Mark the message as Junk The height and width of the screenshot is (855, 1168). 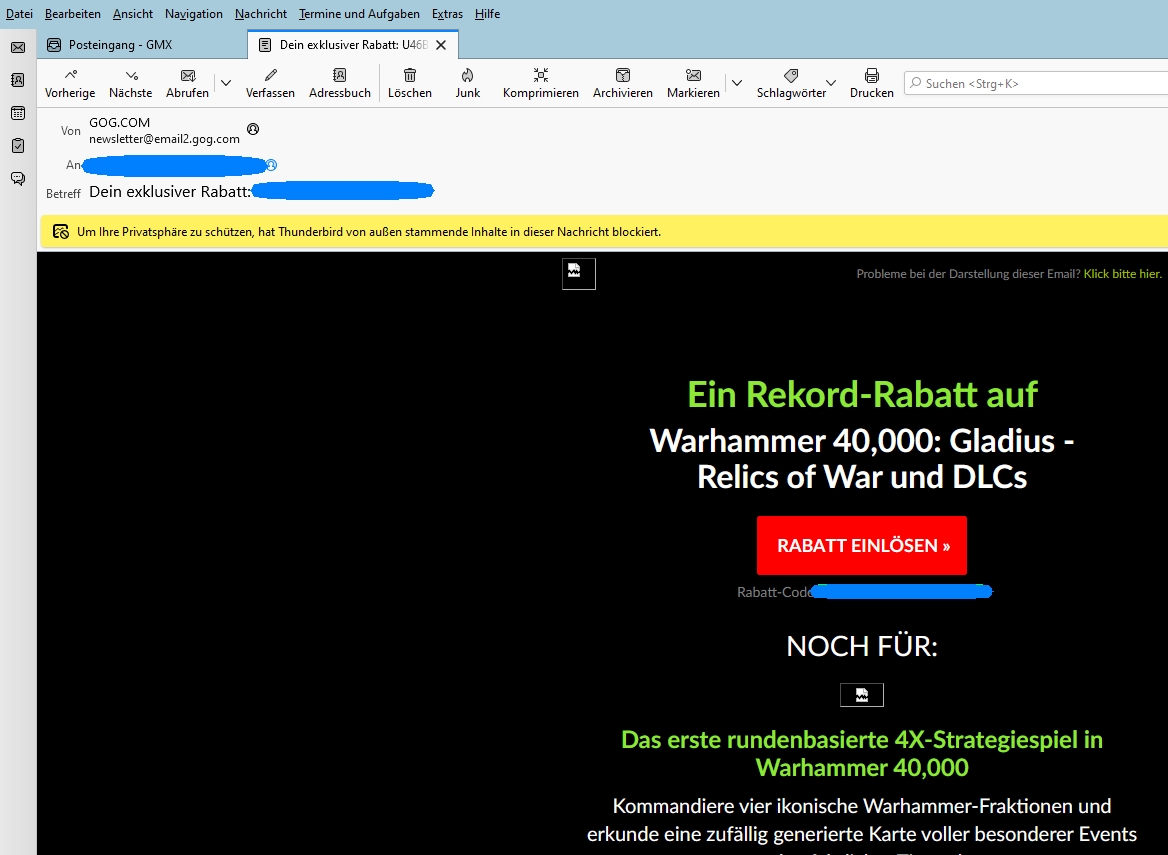pos(468,83)
